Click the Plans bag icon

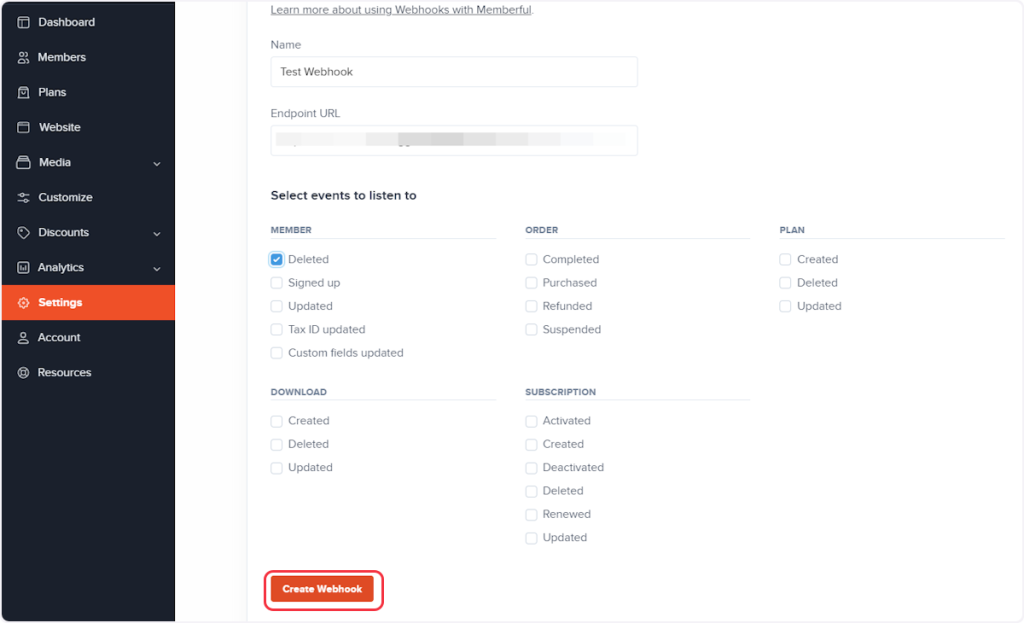tap(24, 92)
